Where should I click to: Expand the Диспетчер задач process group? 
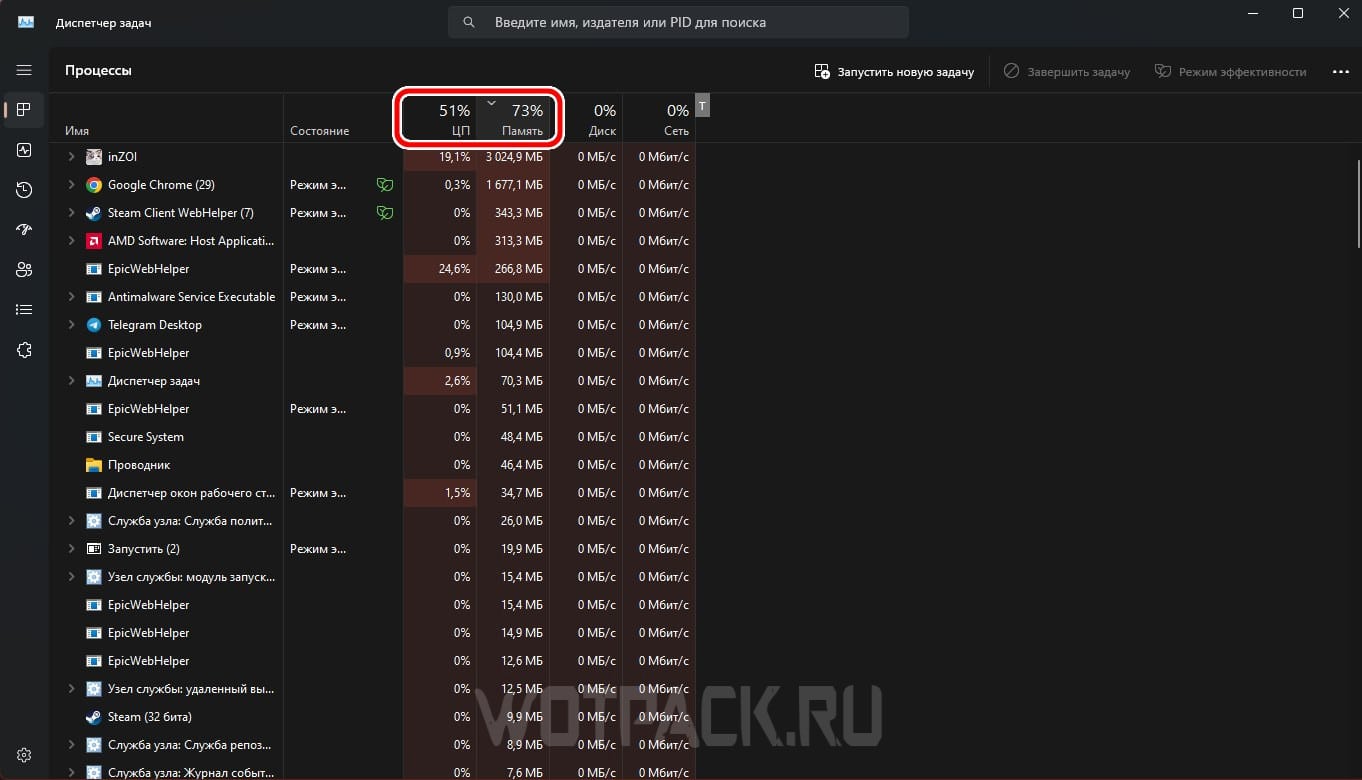click(71, 381)
